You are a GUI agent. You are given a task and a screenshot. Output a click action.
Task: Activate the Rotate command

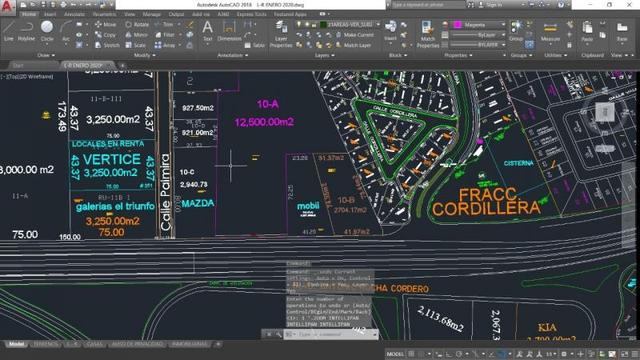tap(137, 24)
